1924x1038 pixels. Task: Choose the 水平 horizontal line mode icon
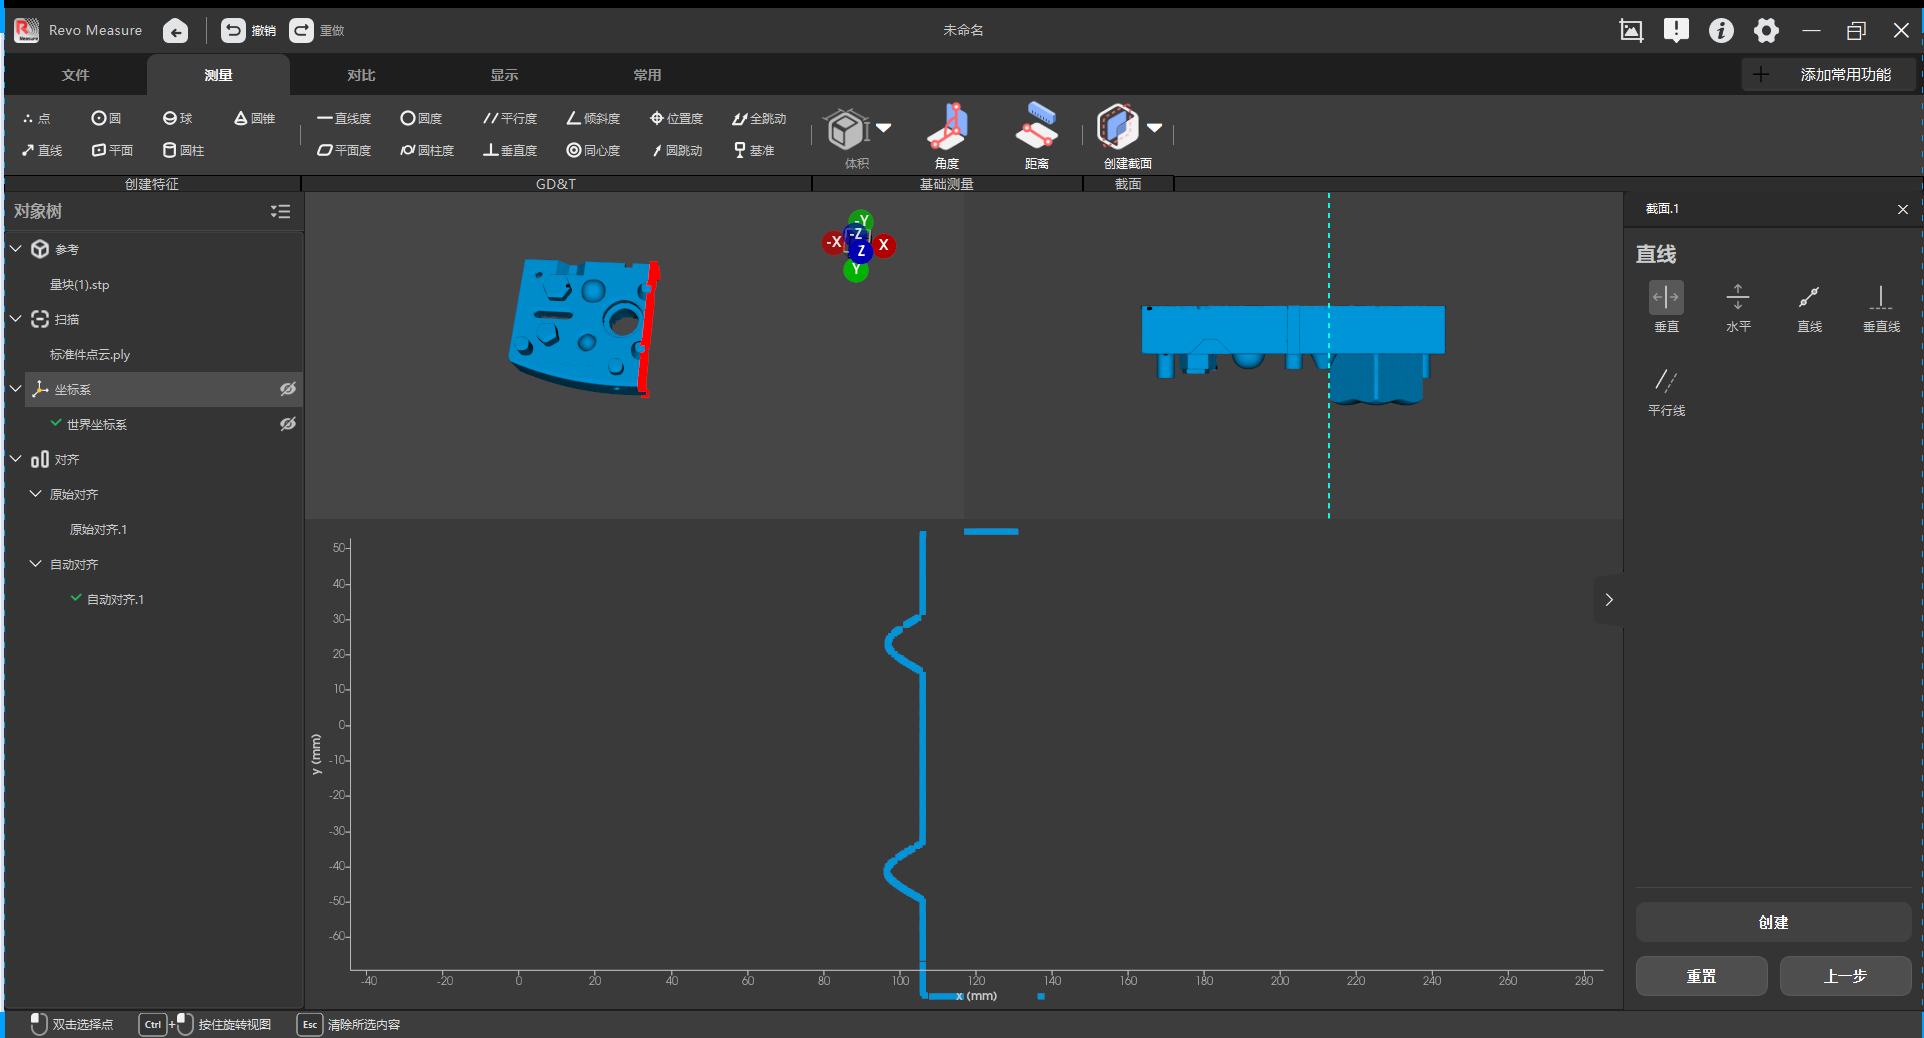(1738, 306)
